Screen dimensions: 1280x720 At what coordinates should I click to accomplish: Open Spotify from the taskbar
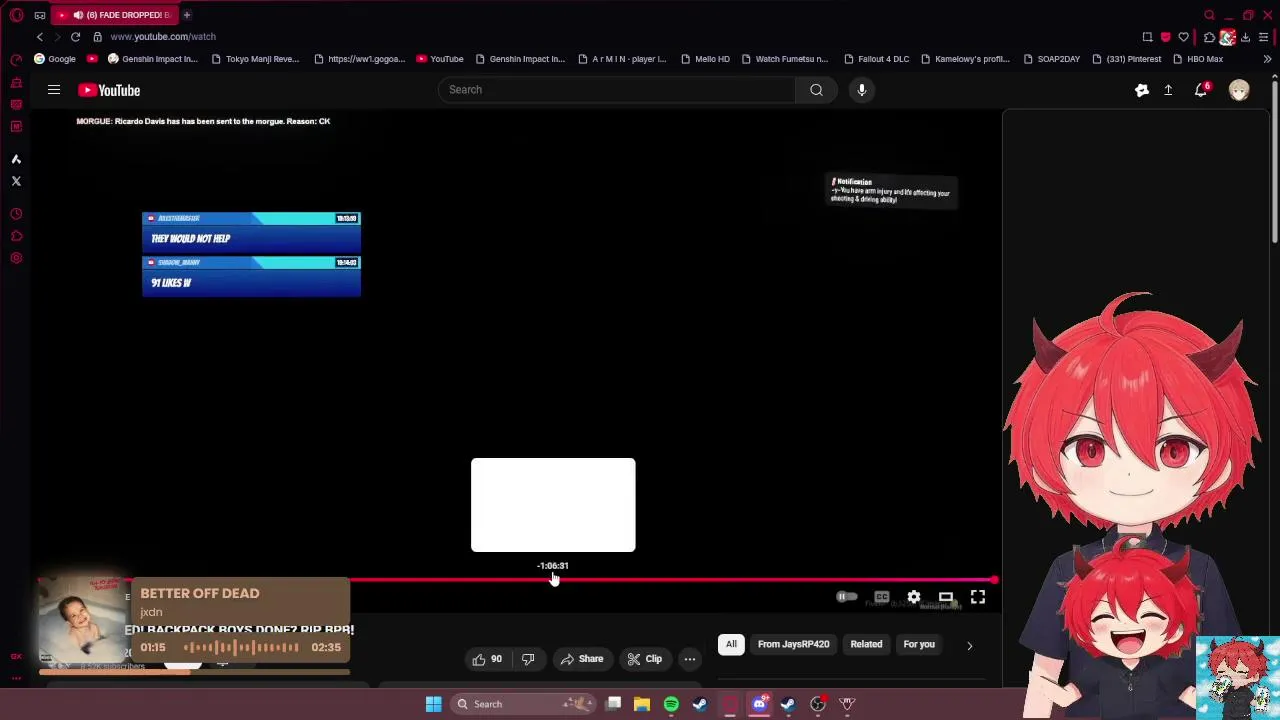tap(671, 704)
